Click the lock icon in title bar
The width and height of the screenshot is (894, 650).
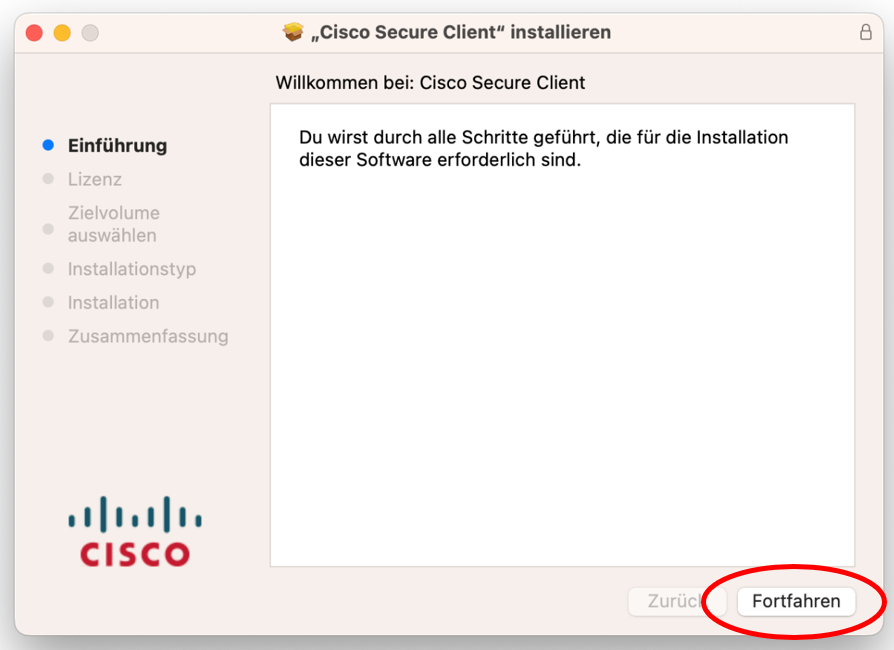(865, 32)
